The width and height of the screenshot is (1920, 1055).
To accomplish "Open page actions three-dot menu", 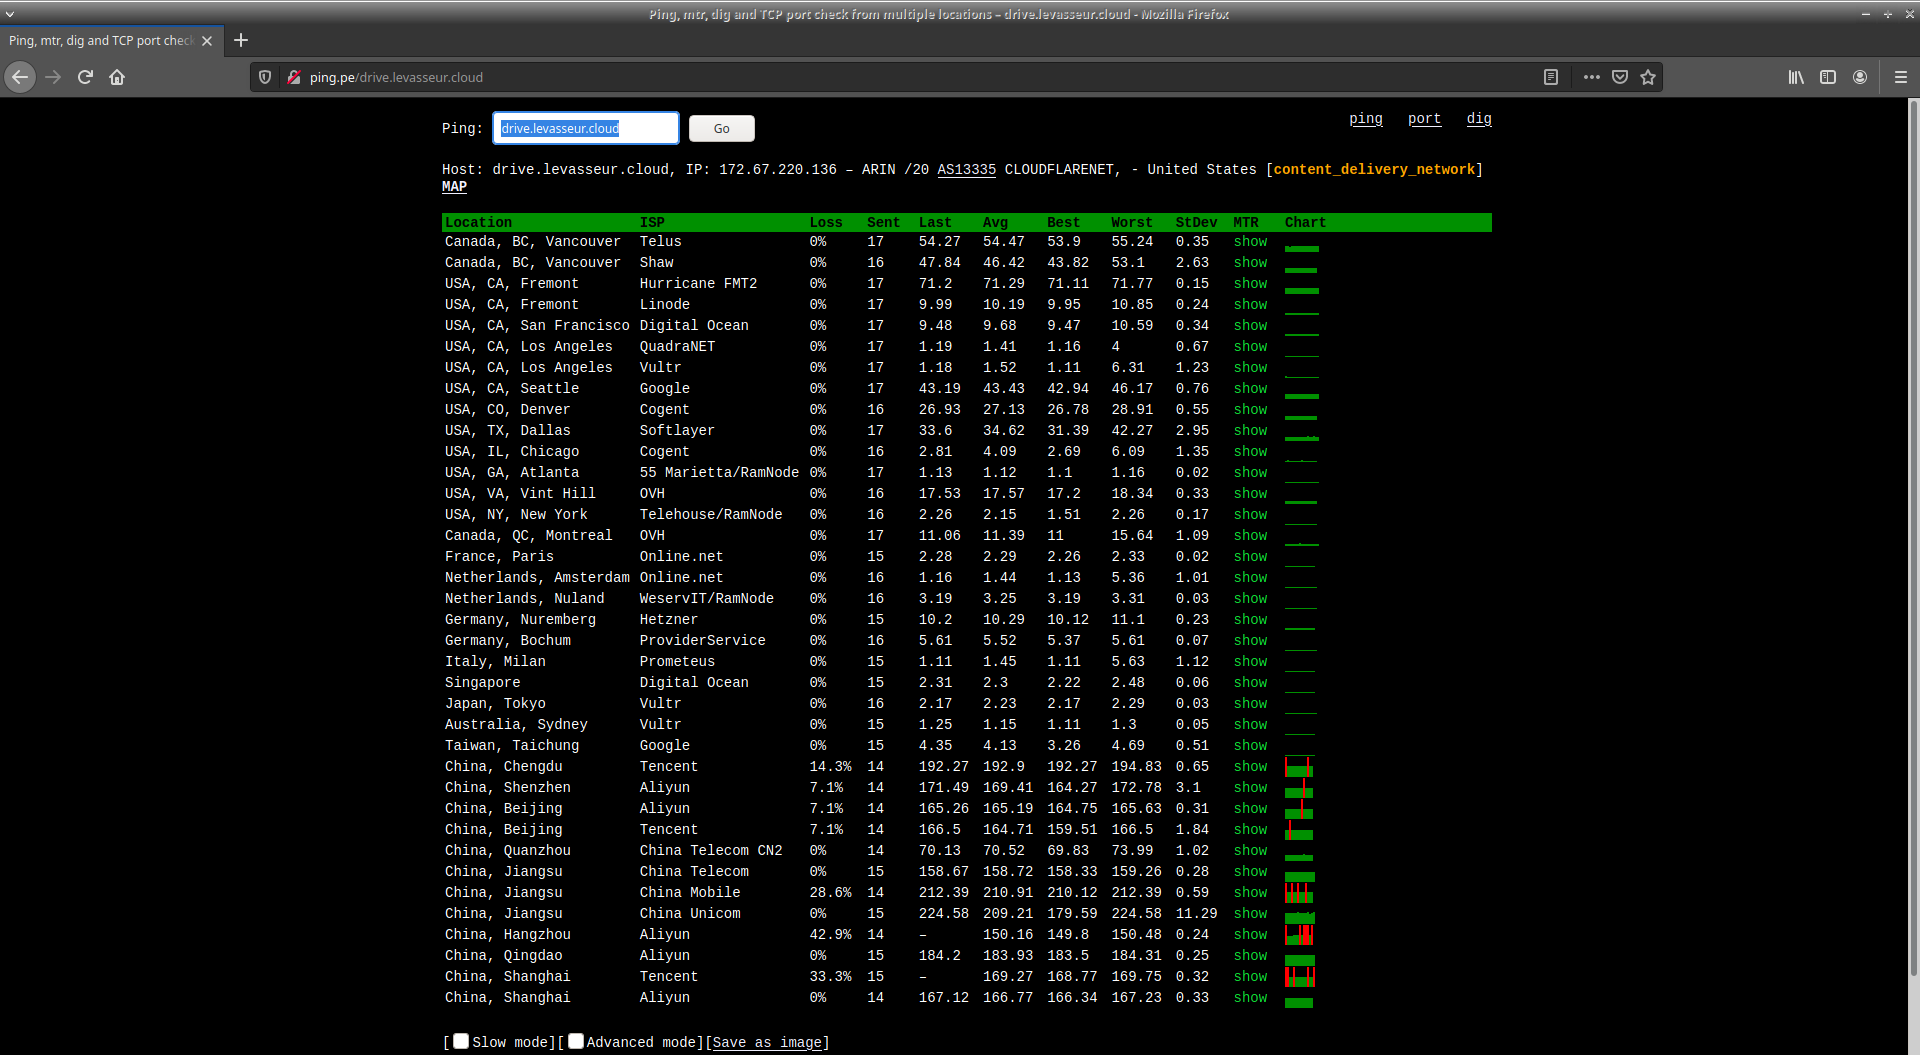I will (1591, 77).
